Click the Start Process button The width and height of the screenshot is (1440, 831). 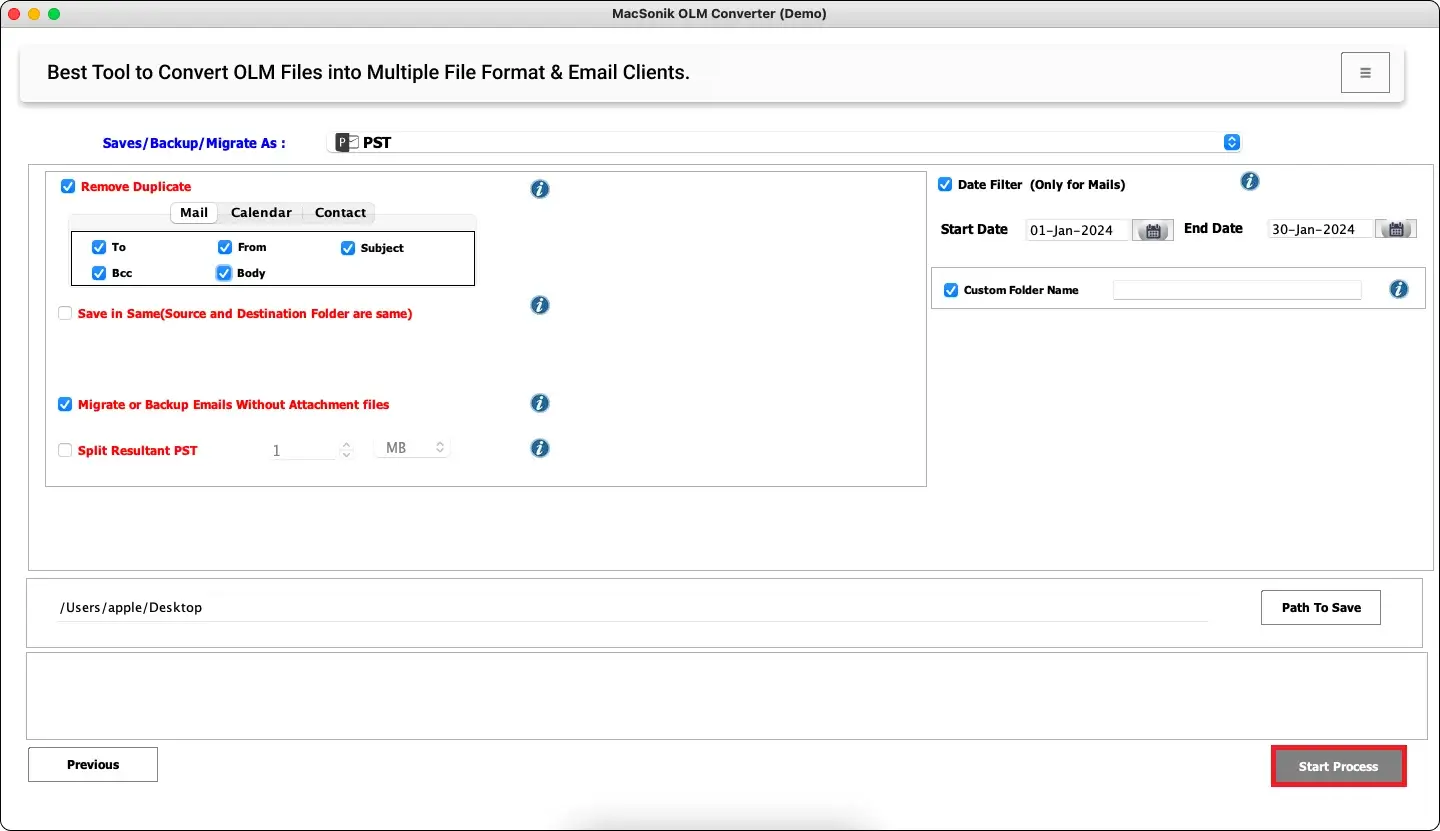(x=1338, y=766)
